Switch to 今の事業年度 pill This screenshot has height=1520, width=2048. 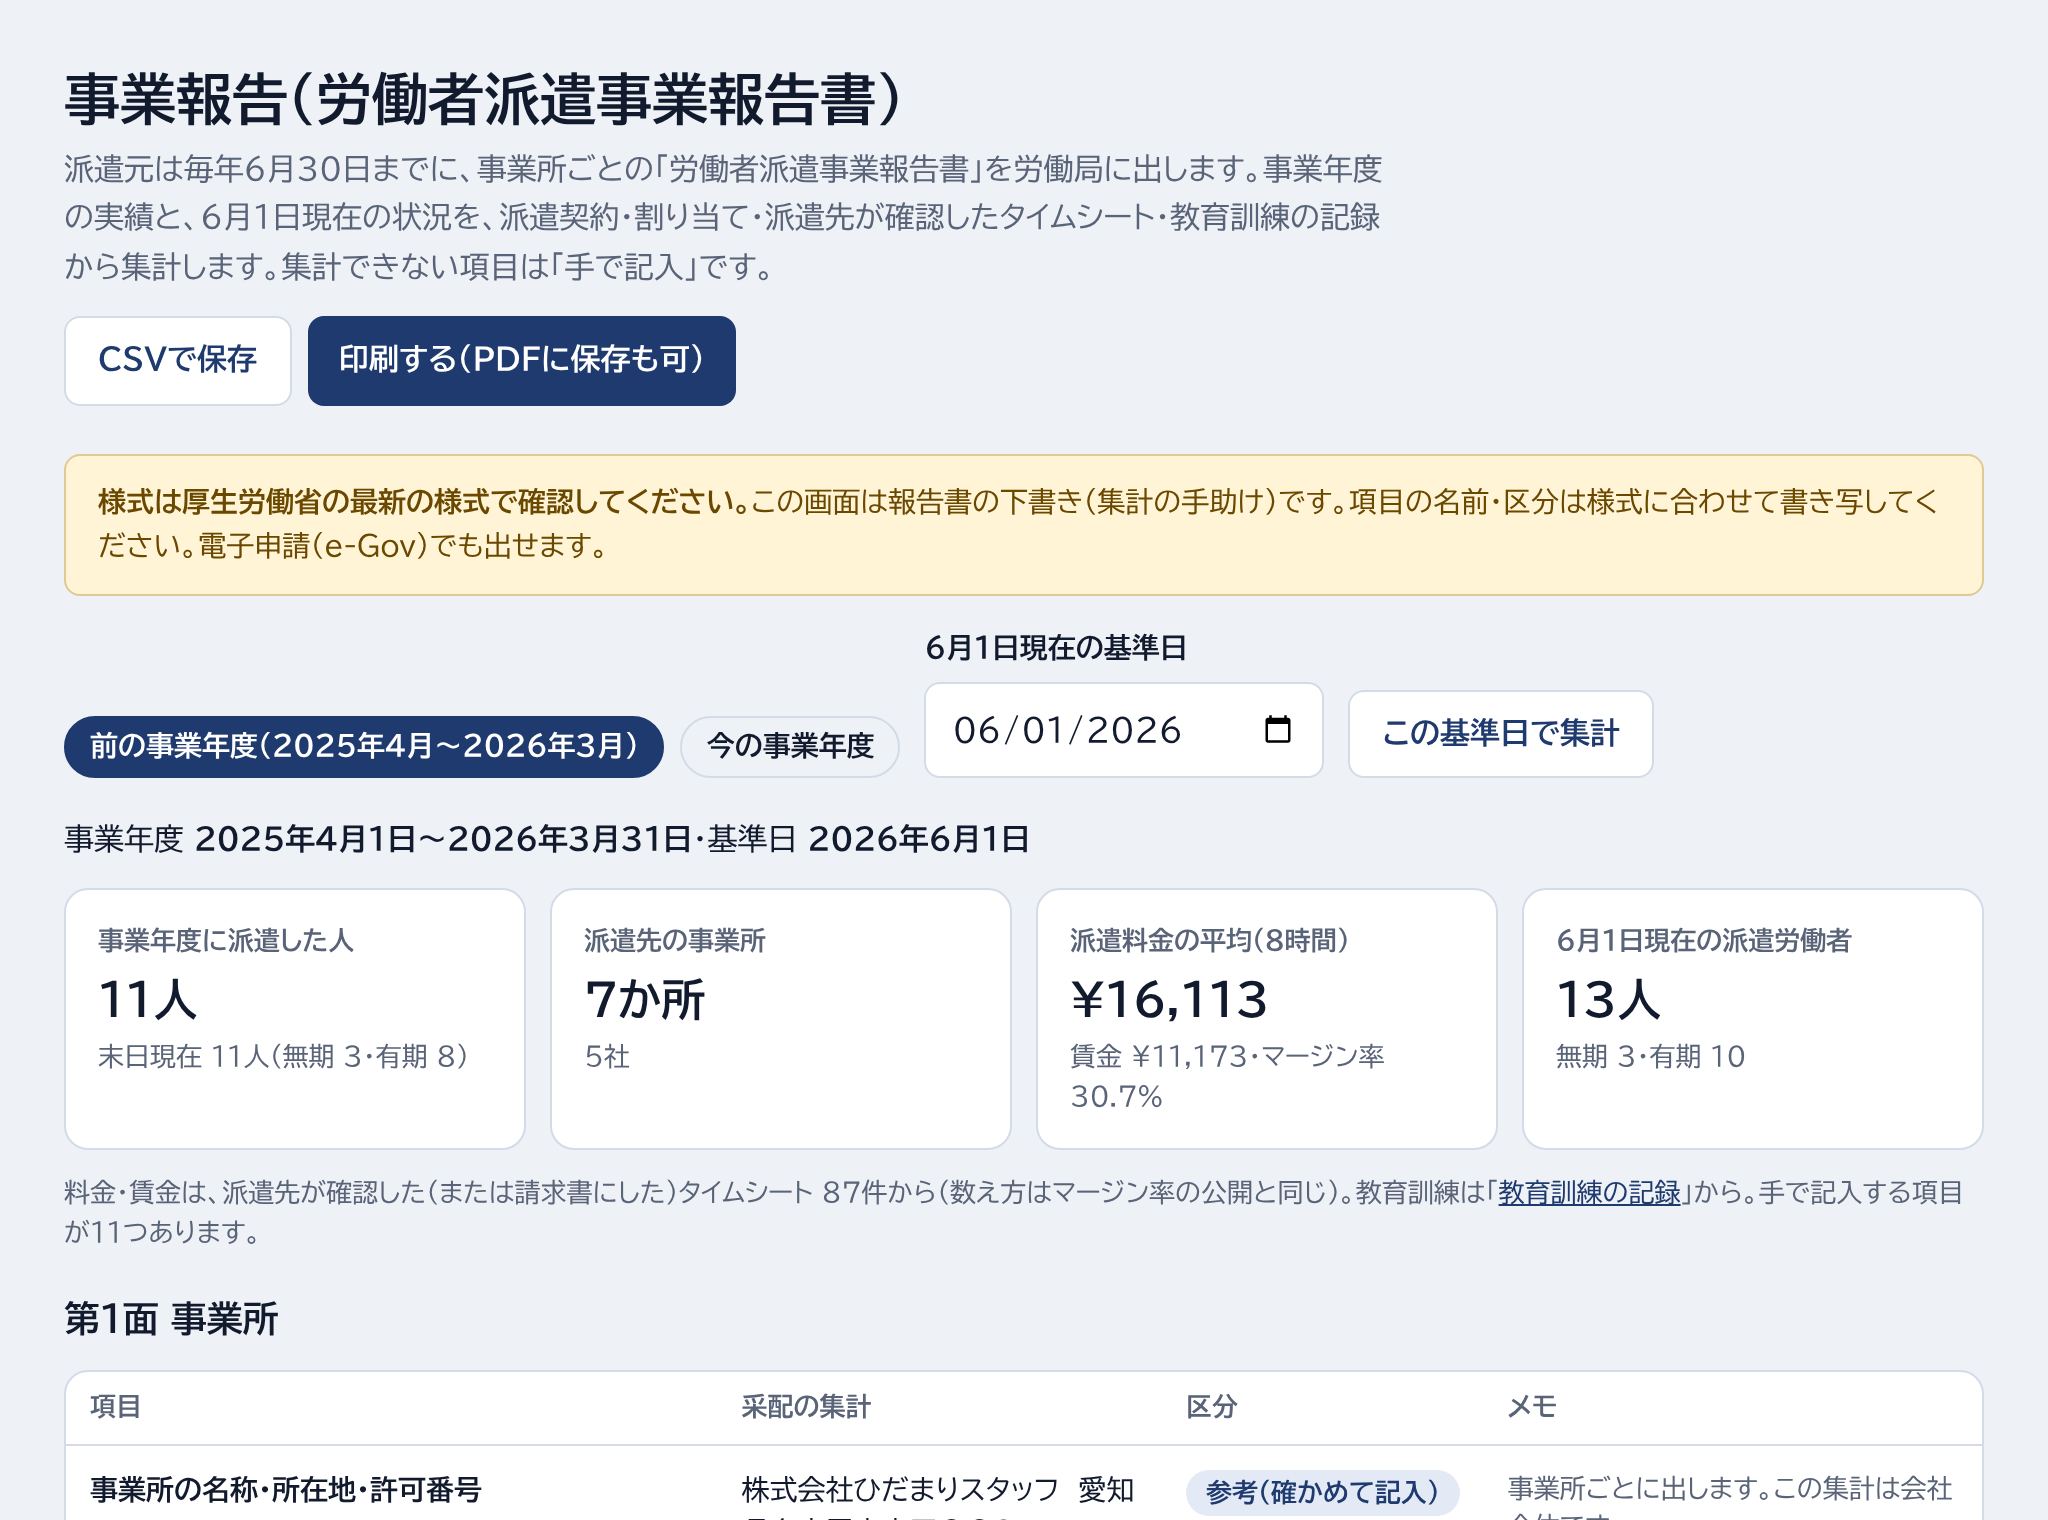(790, 747)
